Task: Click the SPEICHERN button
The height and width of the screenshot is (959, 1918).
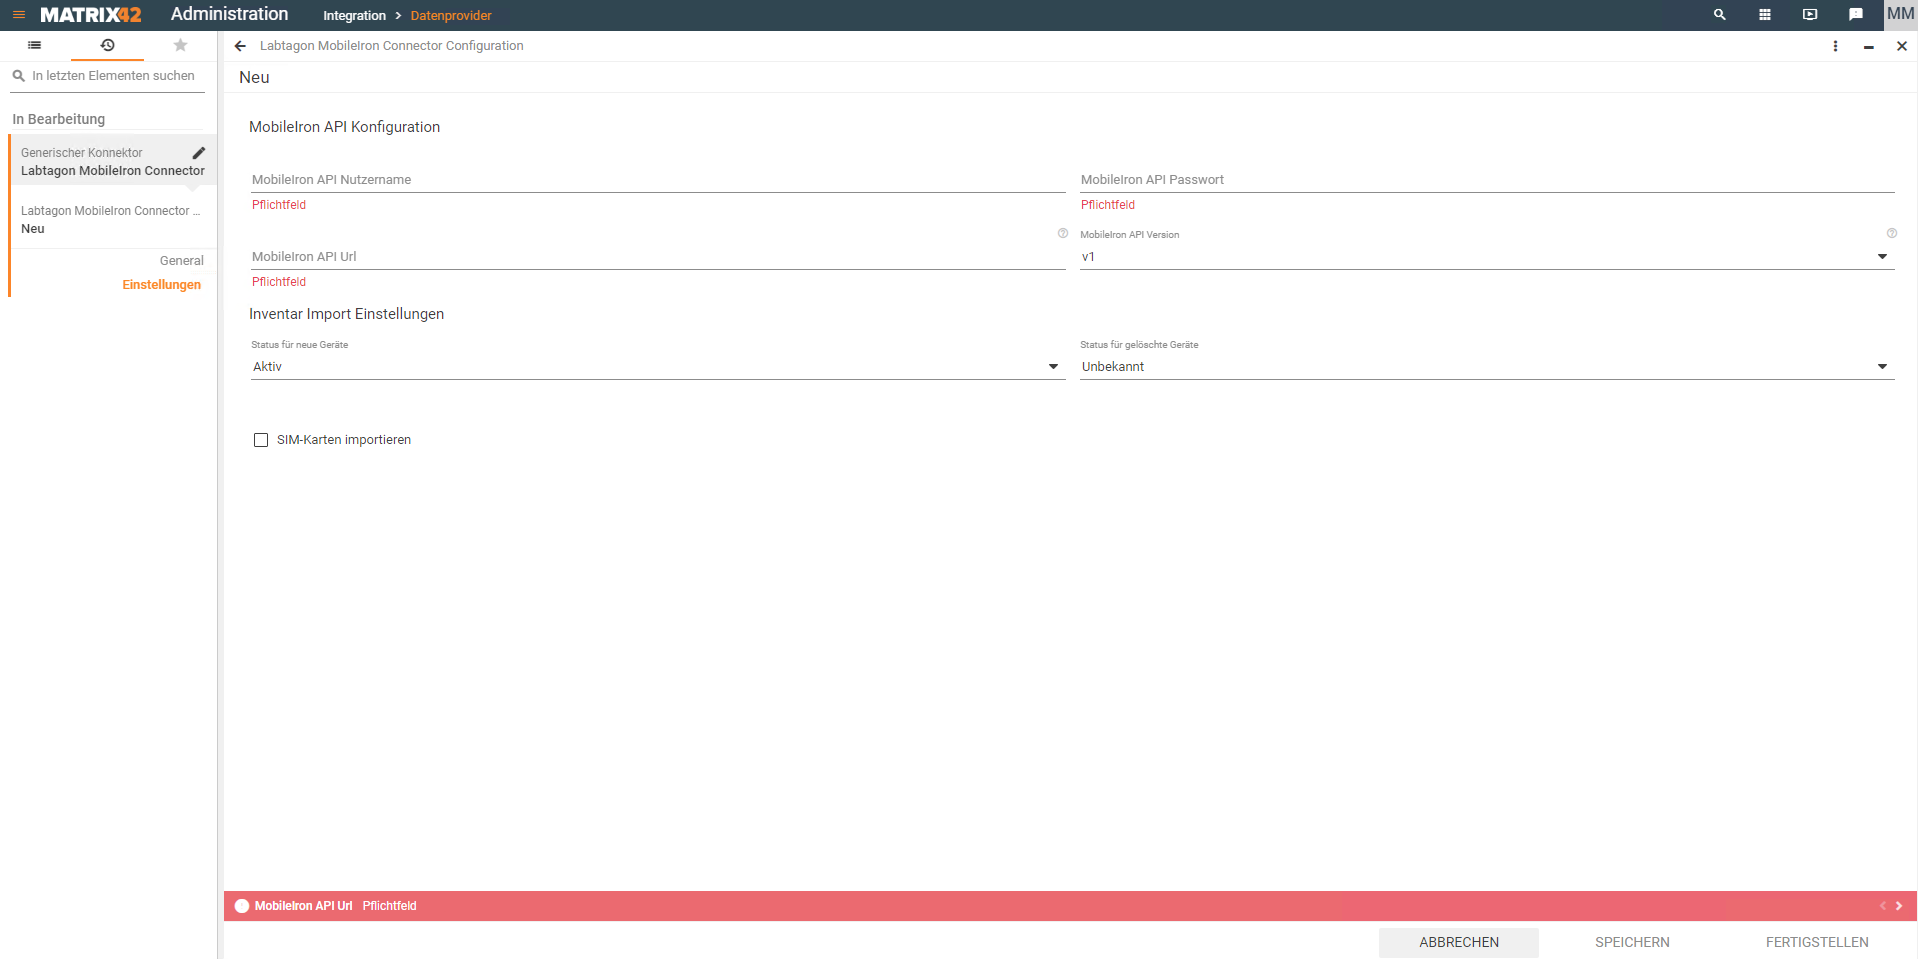Action: coord(1632,942)
